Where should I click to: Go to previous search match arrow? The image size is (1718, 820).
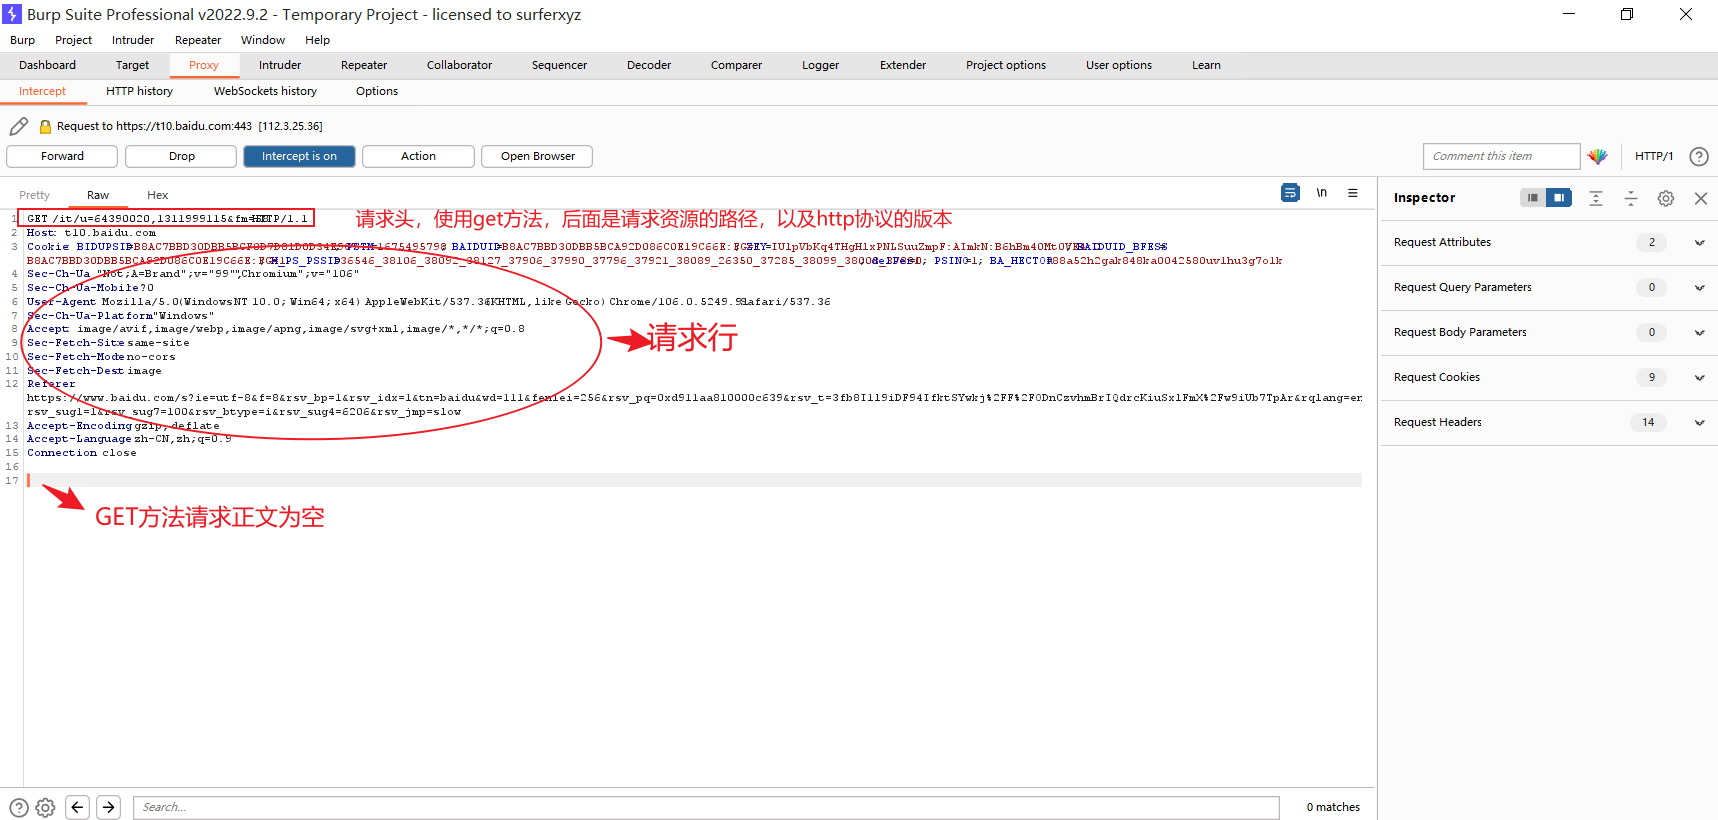pos(78,807)
